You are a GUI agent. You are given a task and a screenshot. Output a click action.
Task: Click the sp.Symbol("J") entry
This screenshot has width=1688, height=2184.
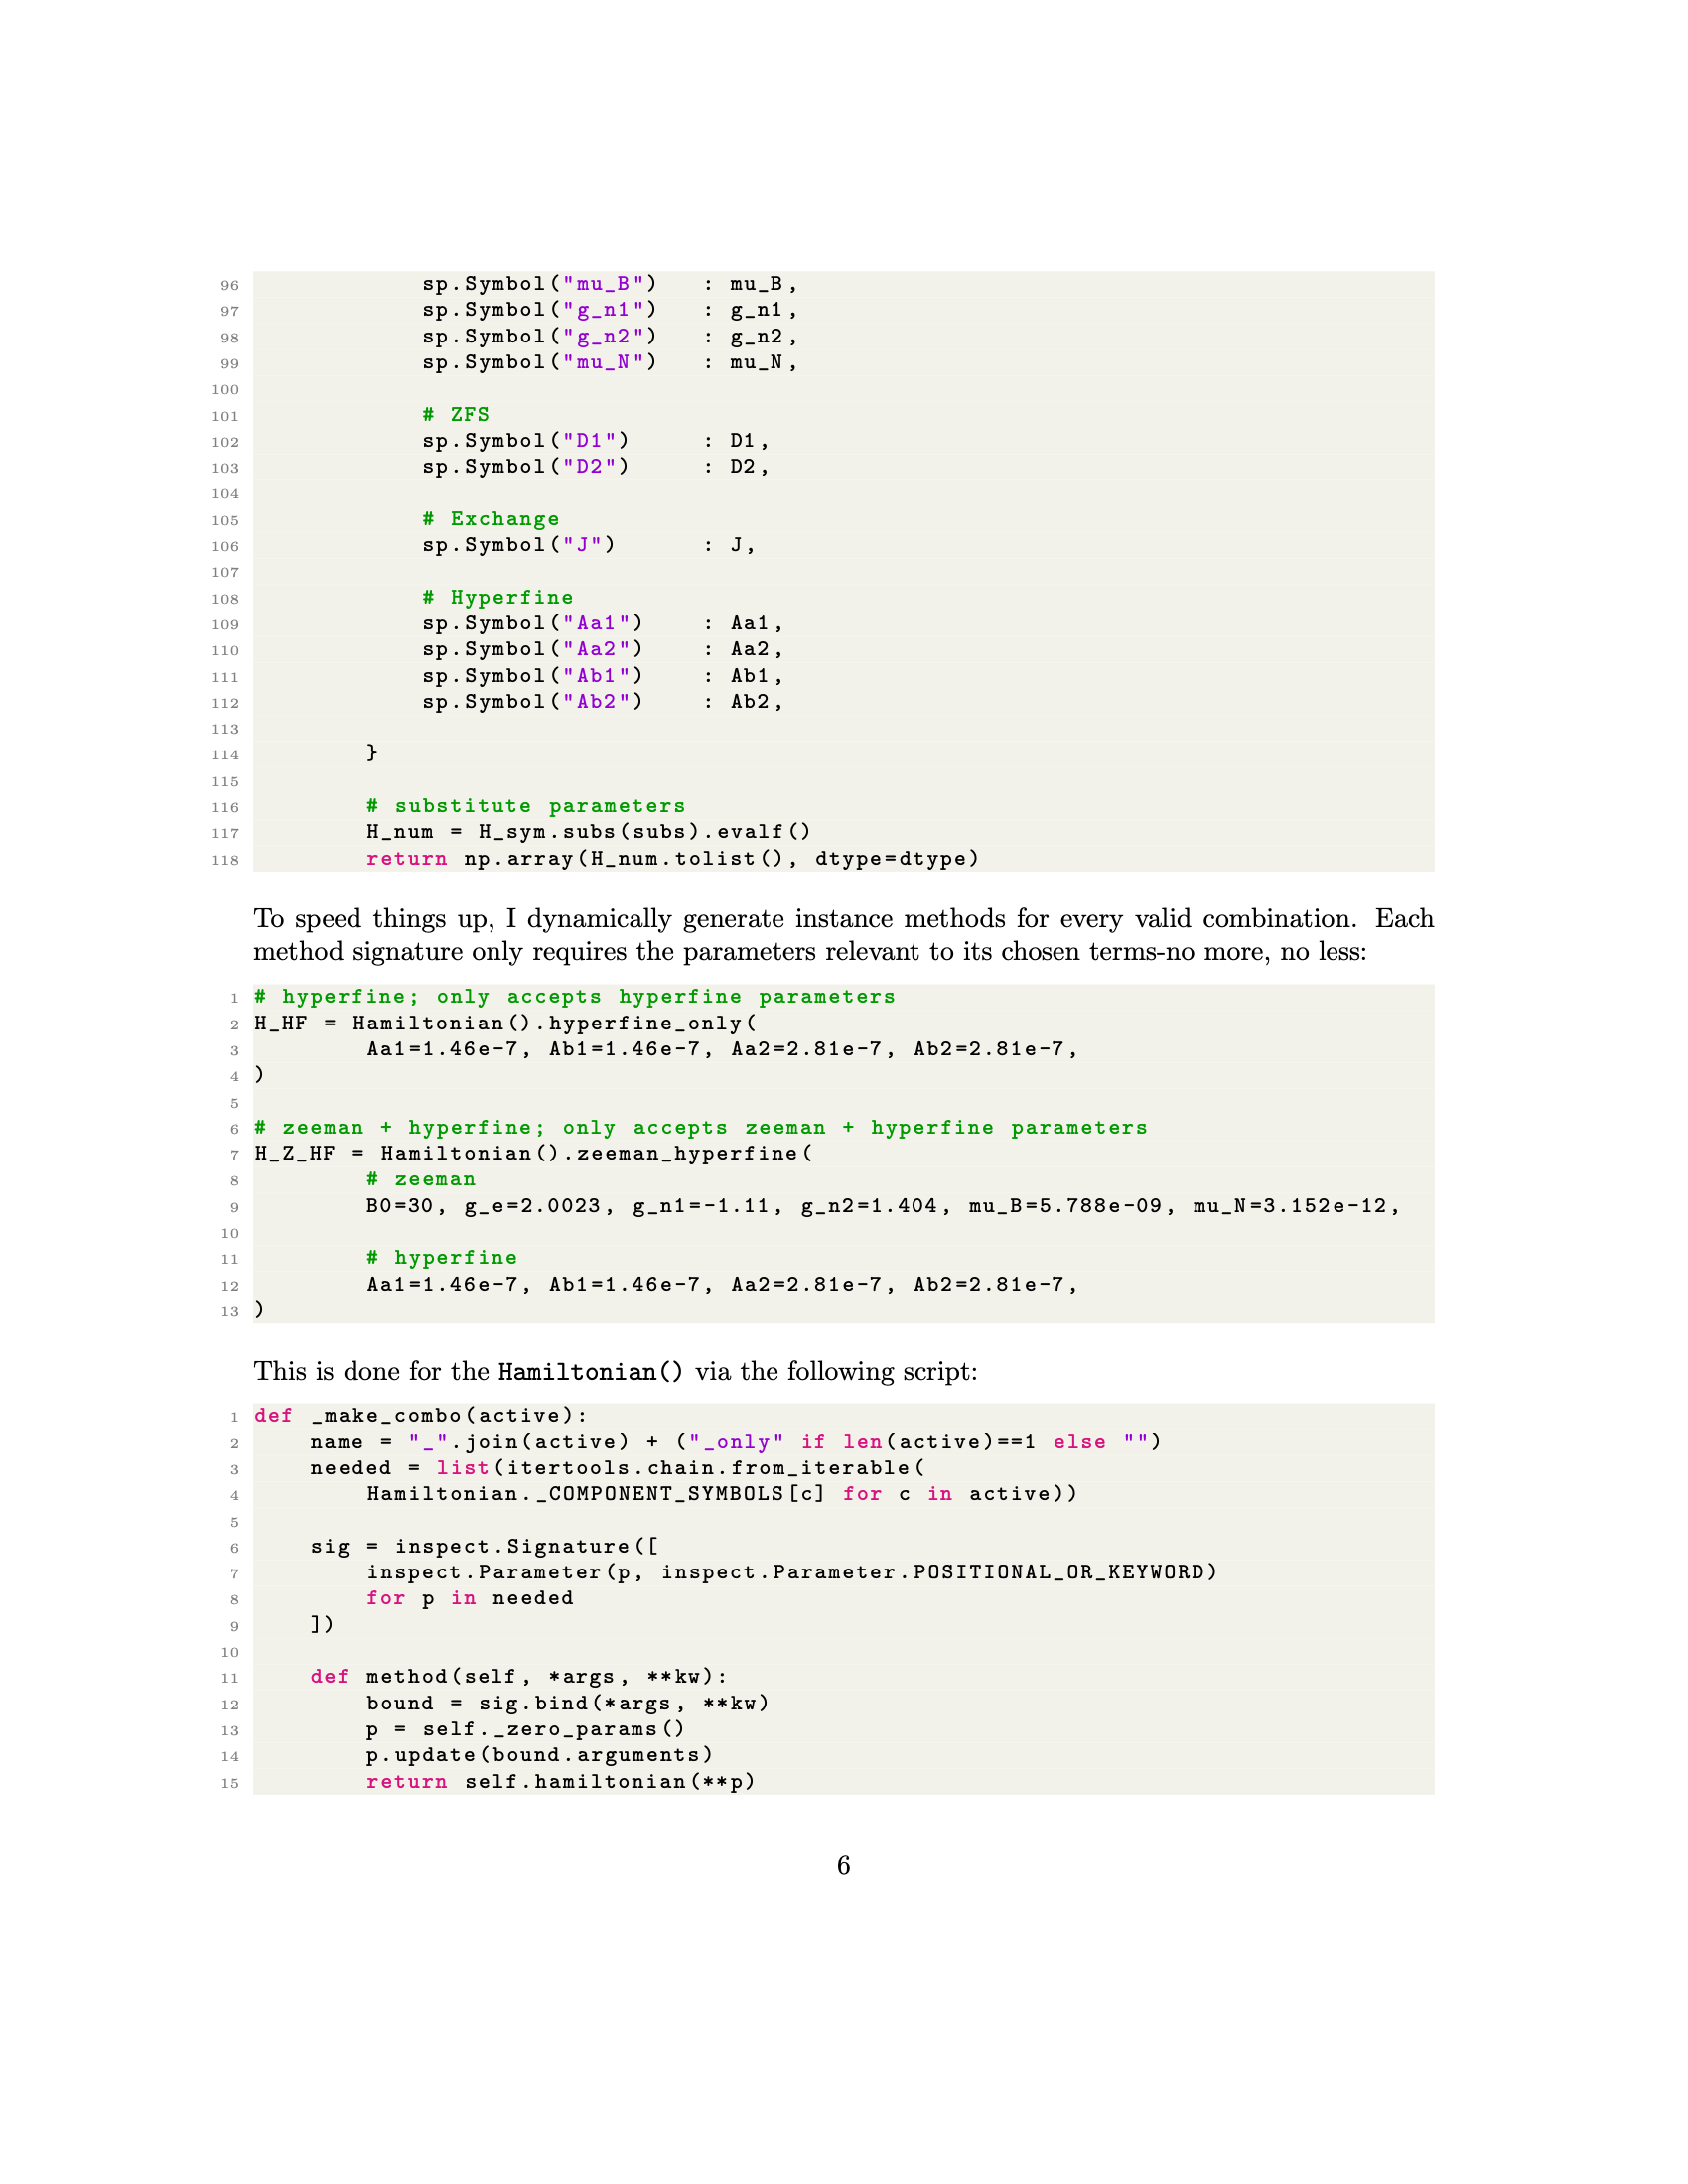(x=518, y=545)
